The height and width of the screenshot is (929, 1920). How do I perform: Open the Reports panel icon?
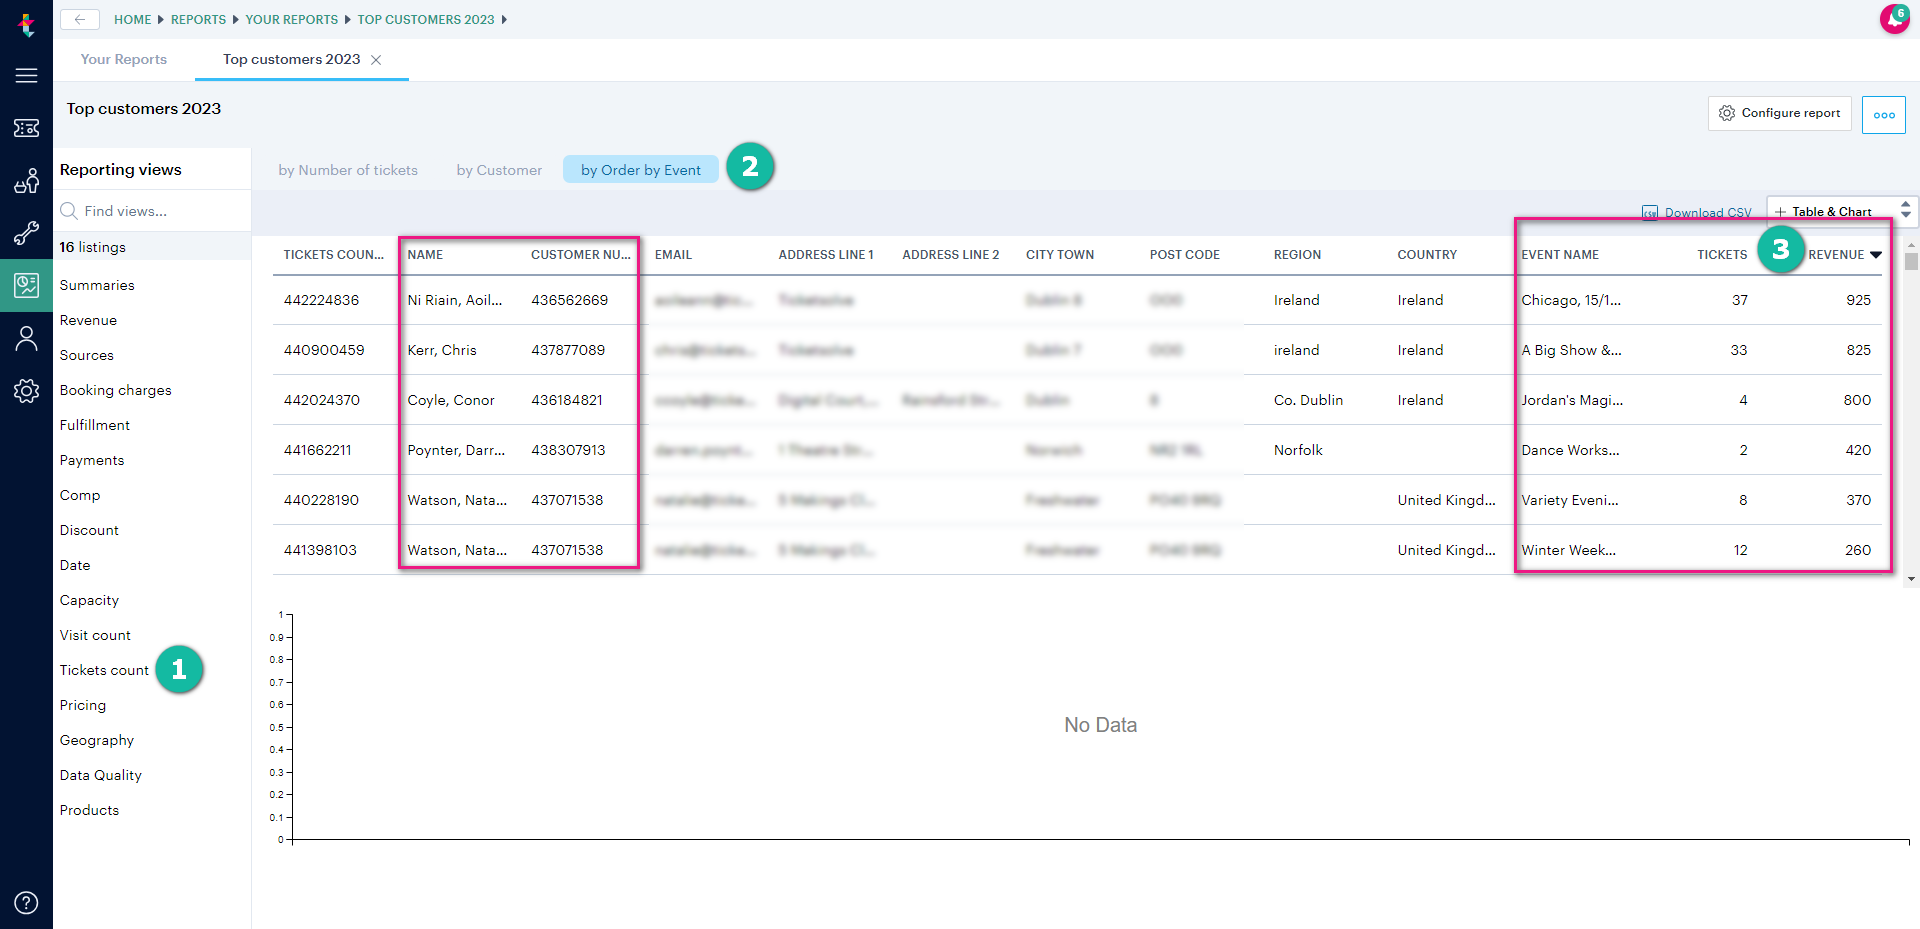tap(26, 285)
